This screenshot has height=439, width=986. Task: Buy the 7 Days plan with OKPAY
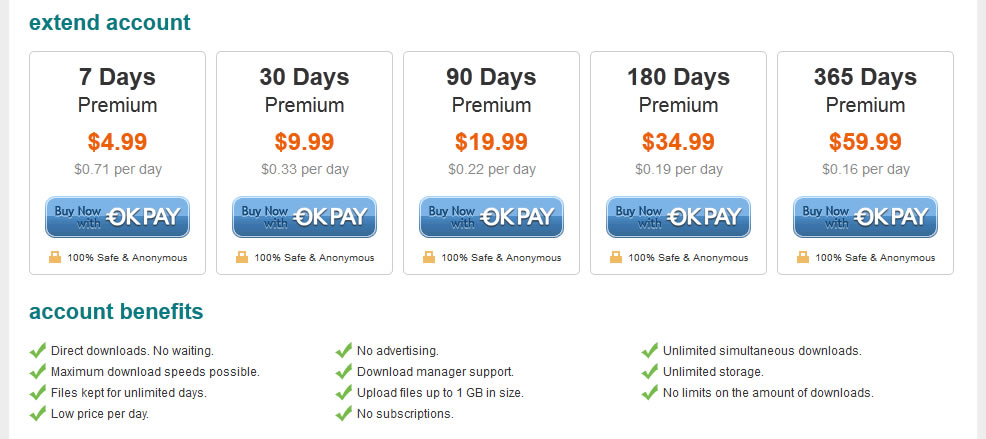click(x=117, y=217)
